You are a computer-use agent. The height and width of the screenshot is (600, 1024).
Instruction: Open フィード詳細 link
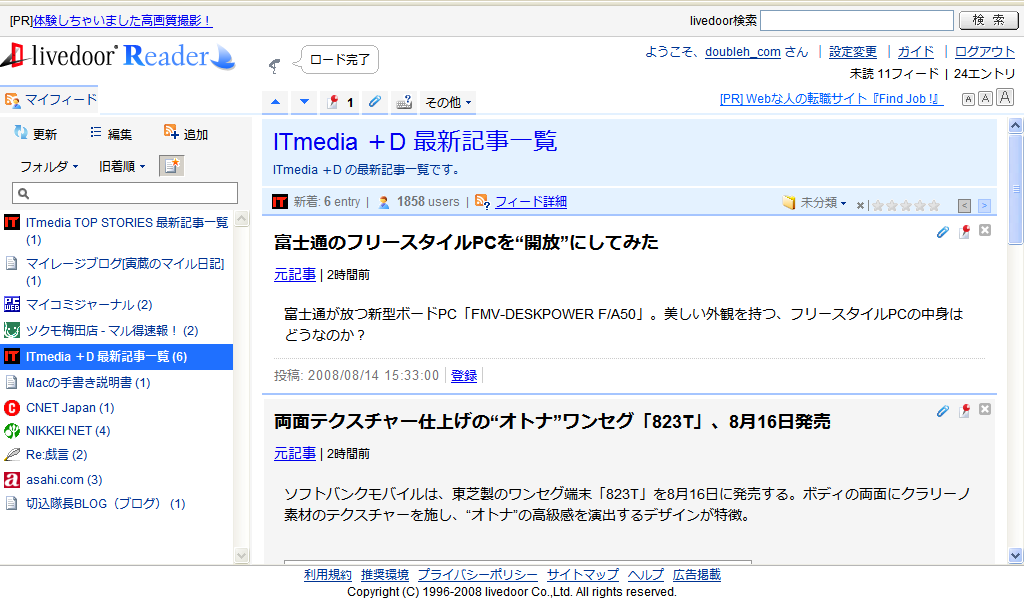(x=530, y=202)
